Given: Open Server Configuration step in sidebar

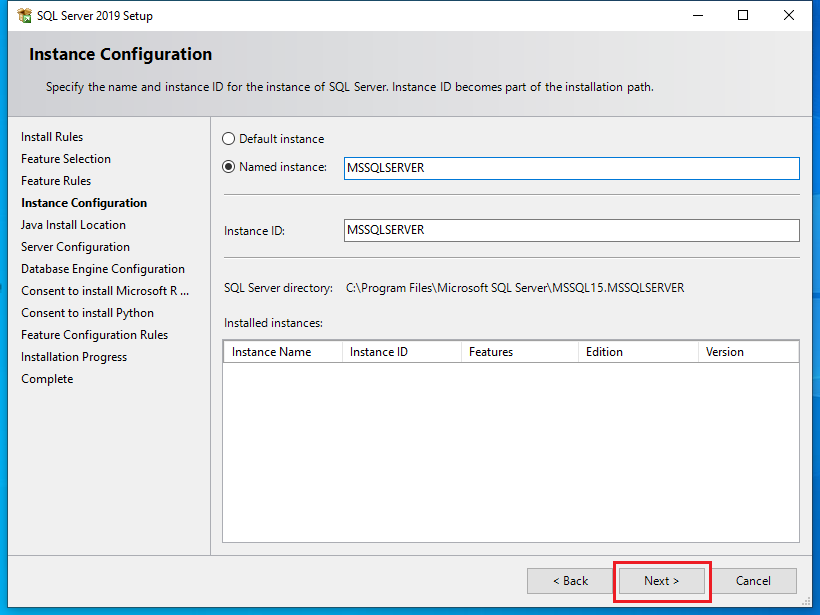Looking at the screenshot, I should [x=75, y=247].
